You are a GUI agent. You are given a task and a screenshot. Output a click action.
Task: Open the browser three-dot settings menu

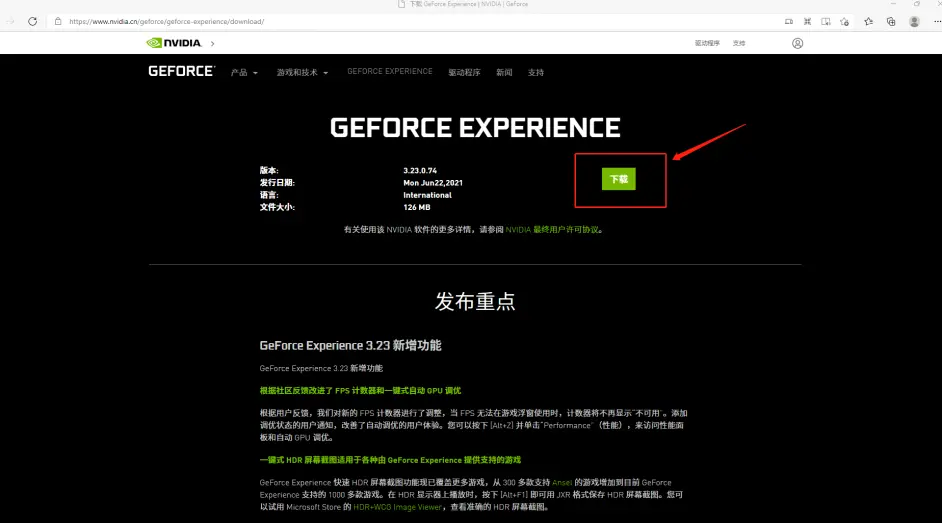tap(937, 22)
